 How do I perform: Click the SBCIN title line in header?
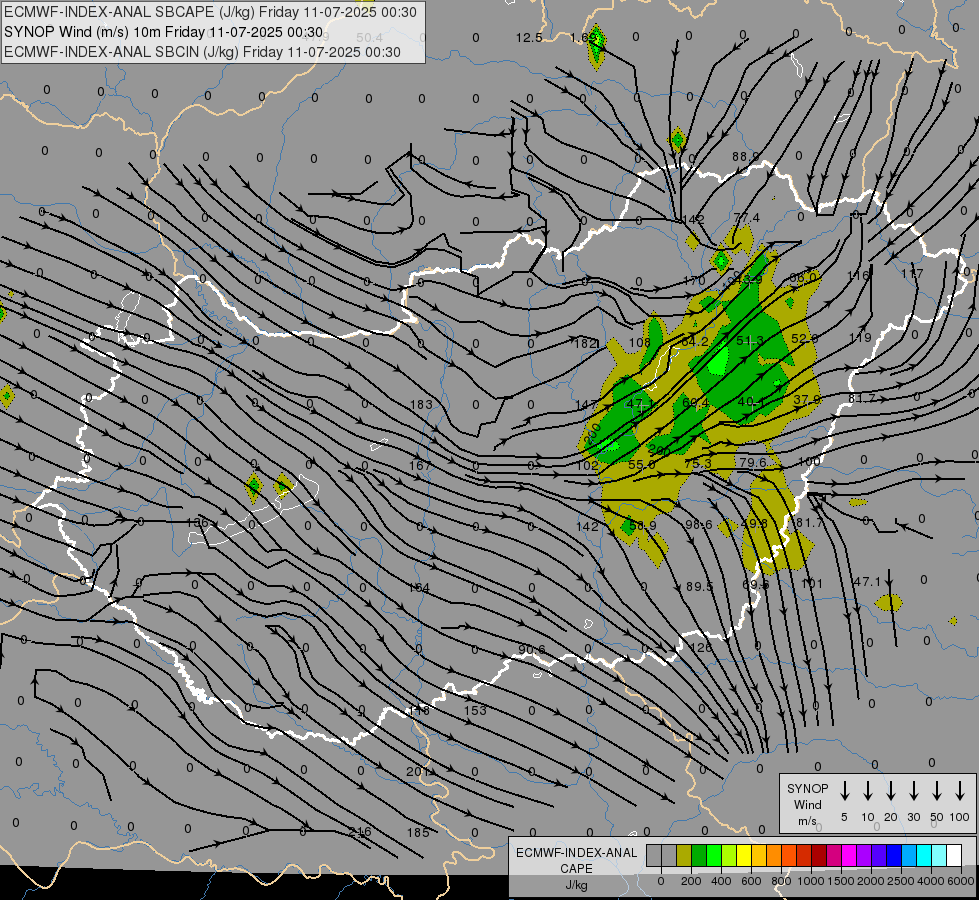pos(202,52)
